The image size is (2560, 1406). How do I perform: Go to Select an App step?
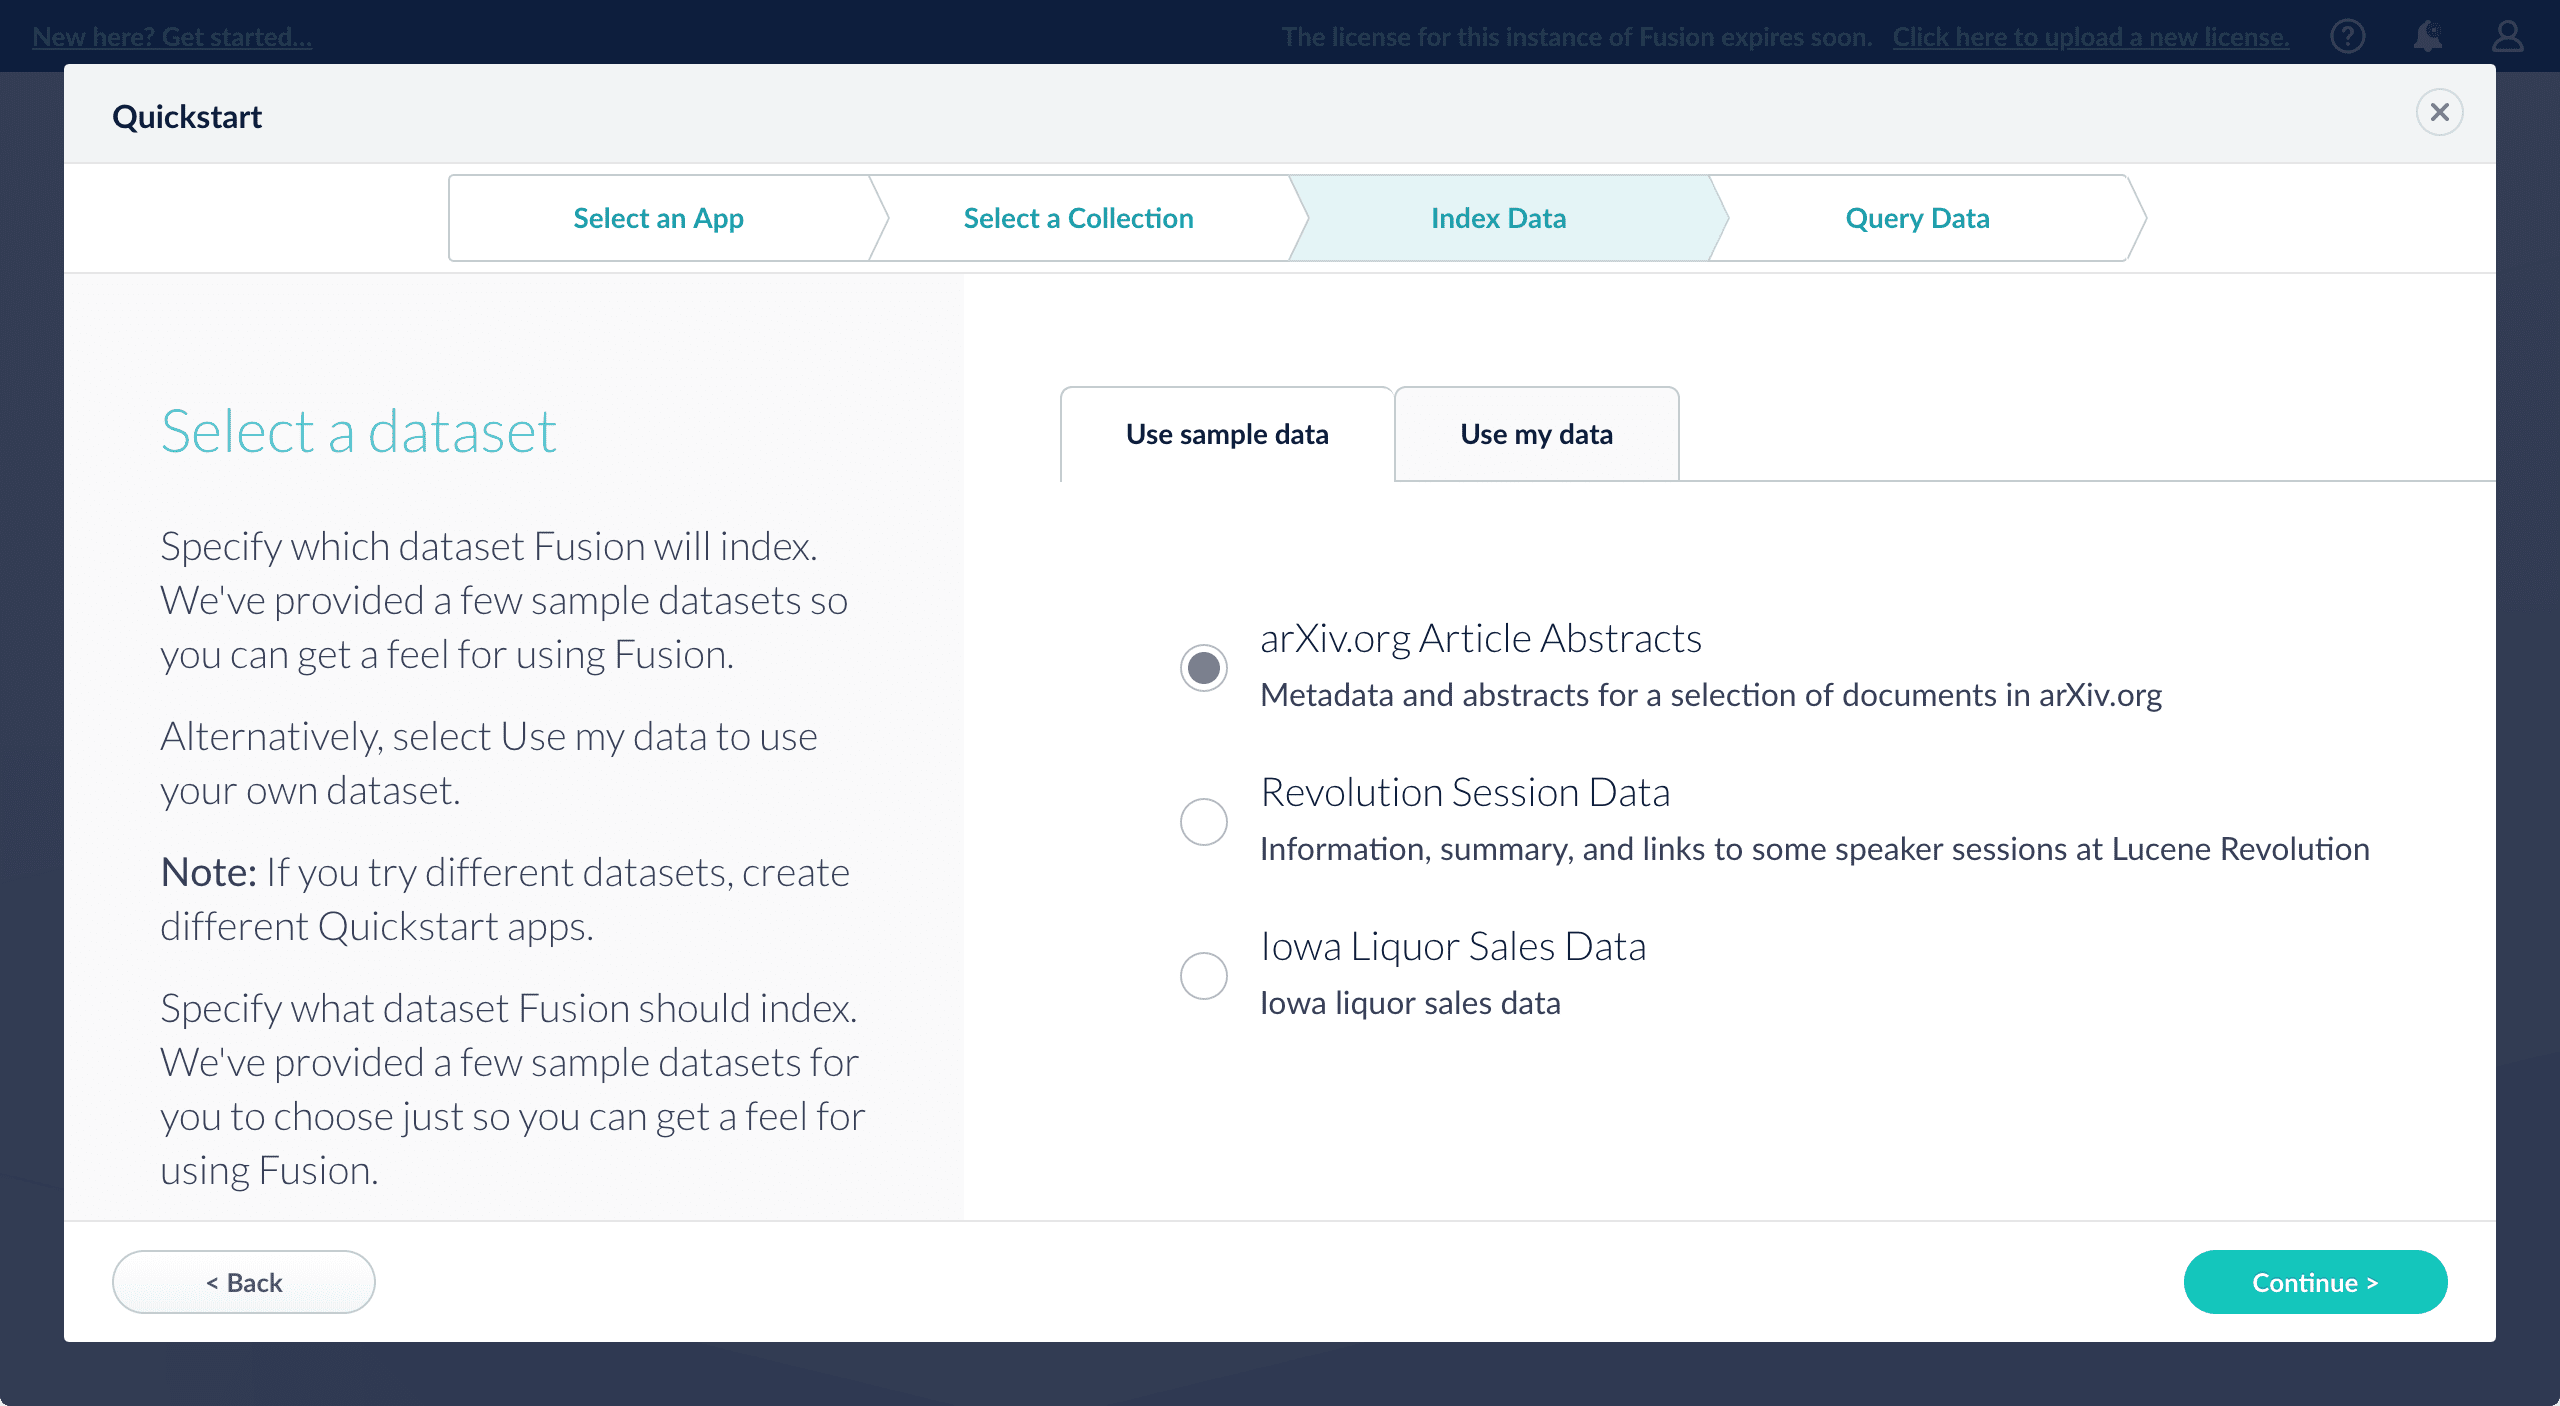(x=658, y=218)
